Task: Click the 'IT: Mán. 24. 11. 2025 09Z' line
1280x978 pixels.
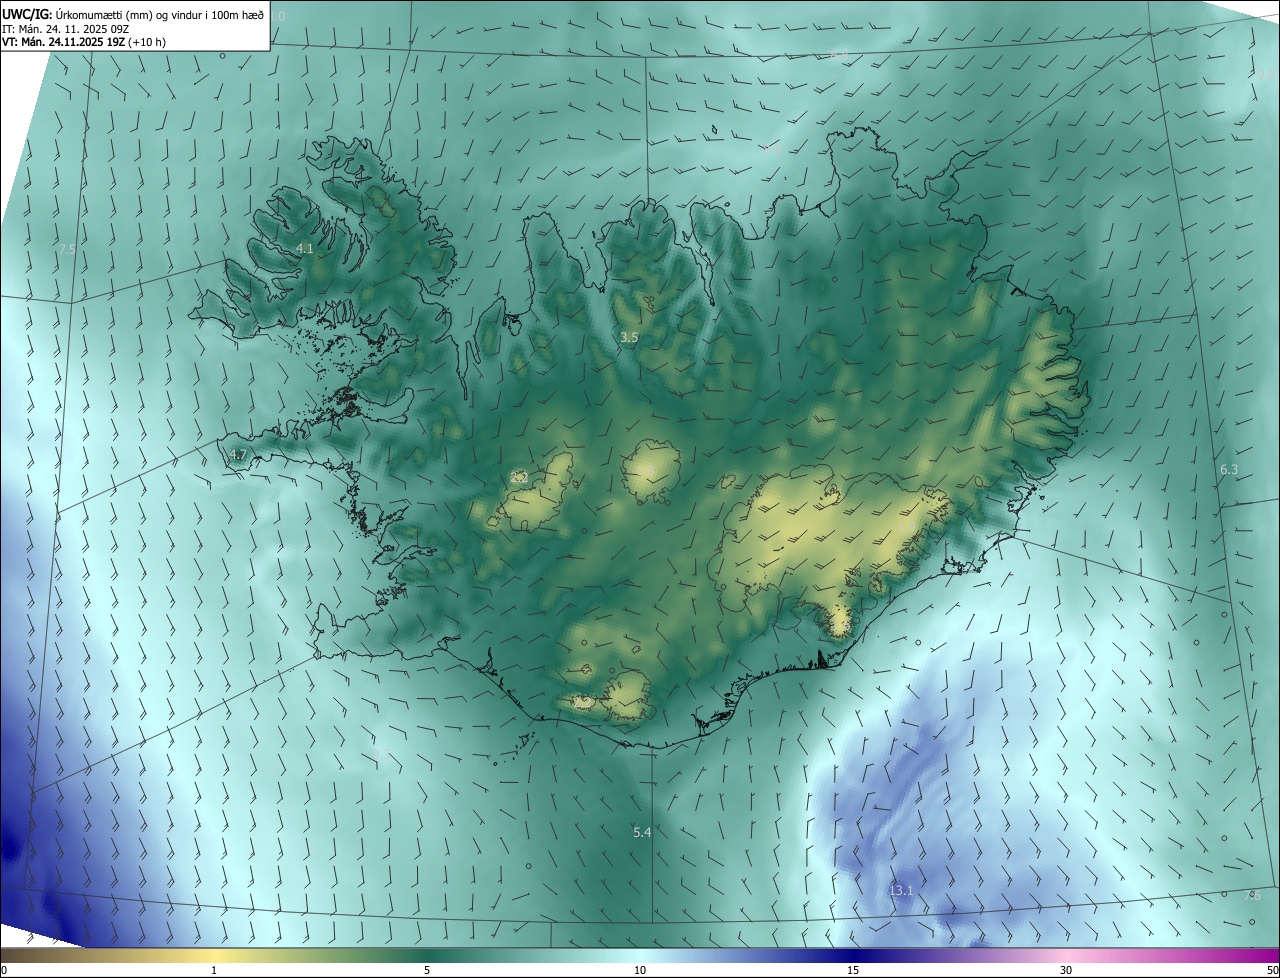Action: pyautogui.click(x=68, y=29)
